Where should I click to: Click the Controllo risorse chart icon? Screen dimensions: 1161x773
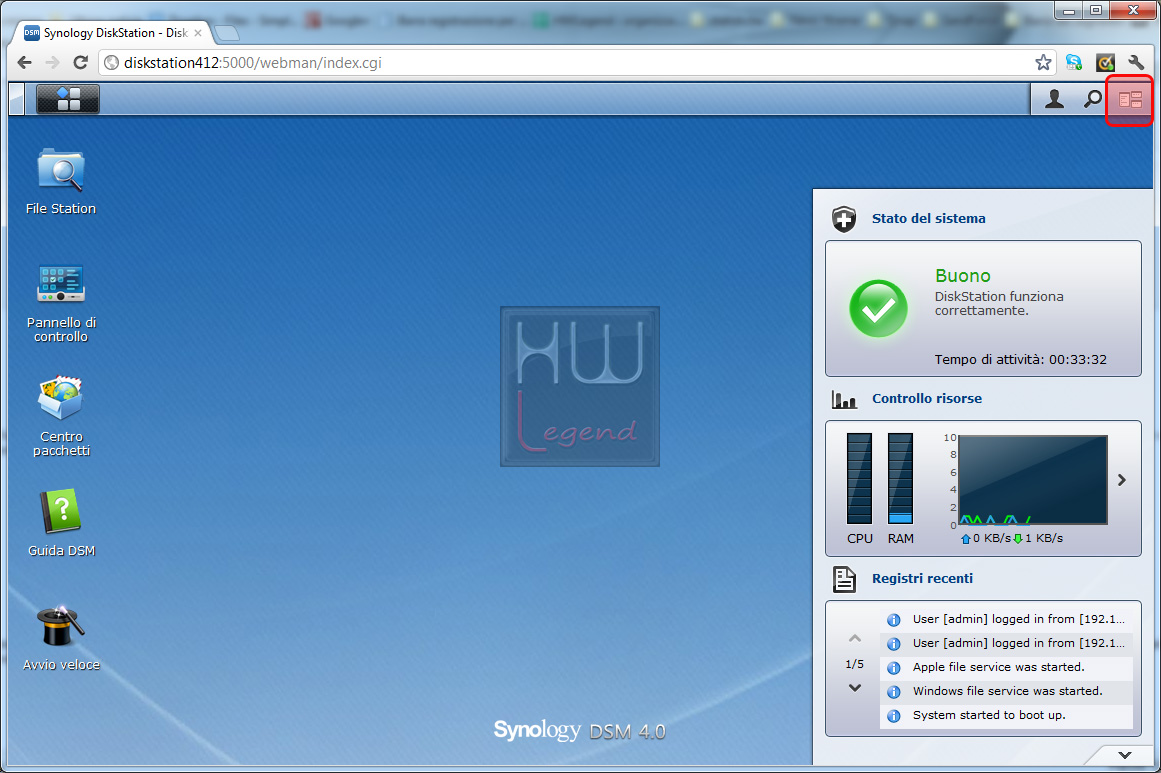click(x=843, y=400)
